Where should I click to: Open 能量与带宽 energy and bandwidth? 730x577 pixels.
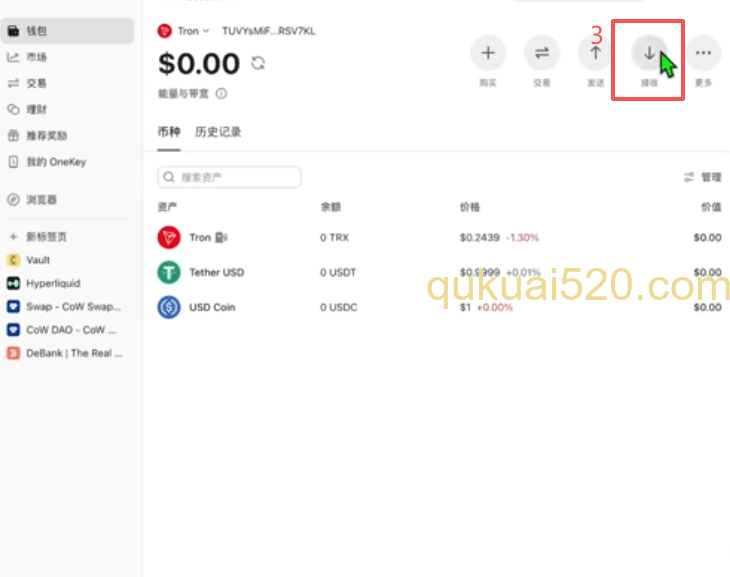183,94
